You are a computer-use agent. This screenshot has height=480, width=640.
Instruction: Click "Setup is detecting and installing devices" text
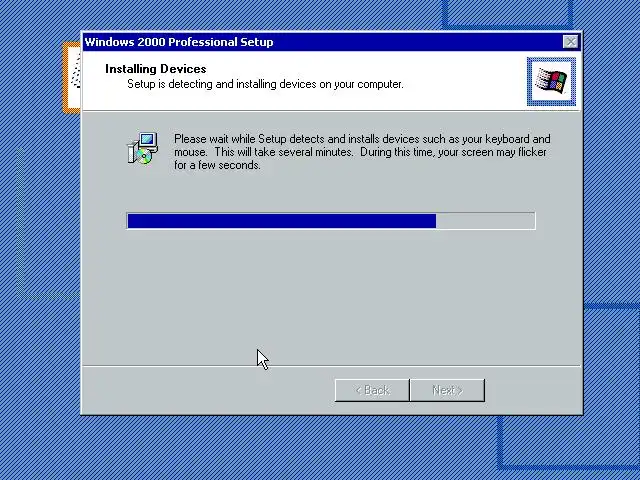pos(265,84)
